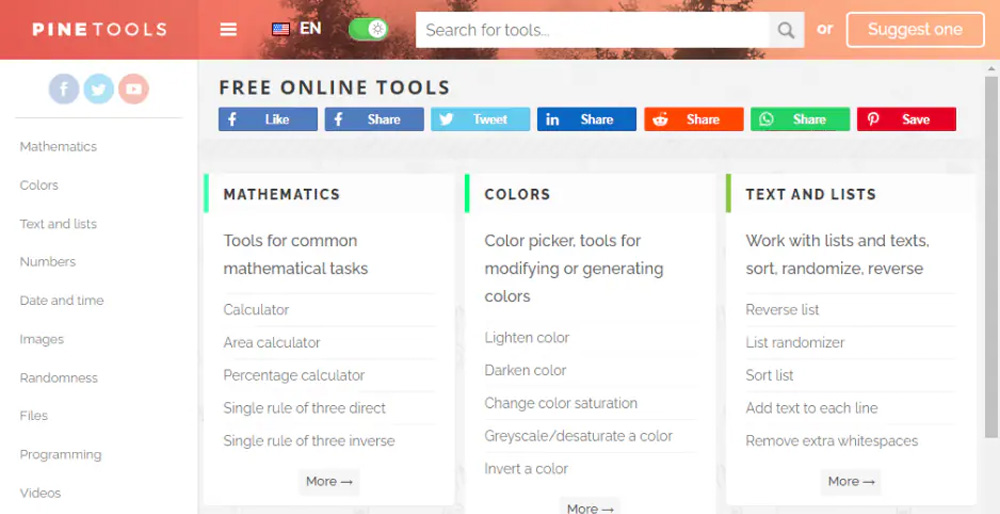Click More in Text and lists card
This screenshot has height=514, width=1000.
tap(851, 481)
